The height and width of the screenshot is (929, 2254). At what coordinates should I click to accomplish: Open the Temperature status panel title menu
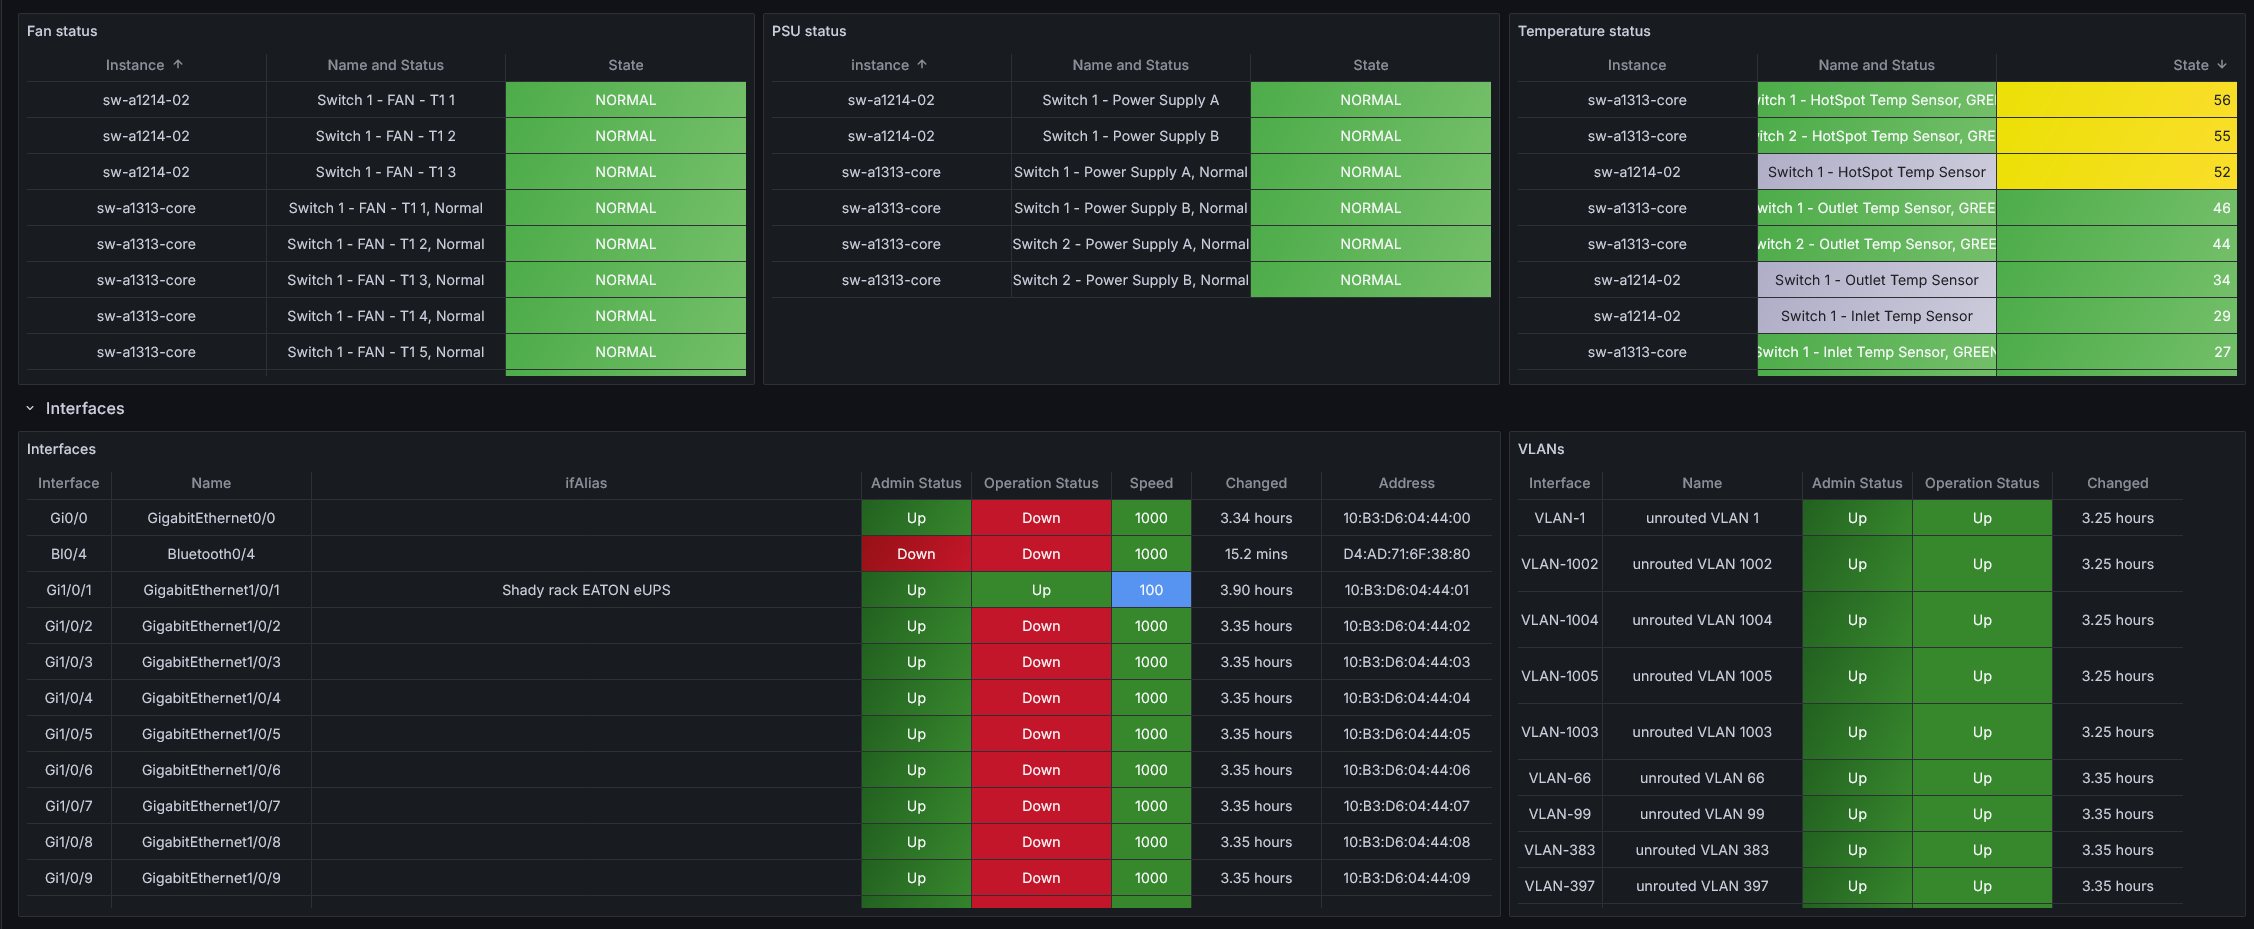1583,31
